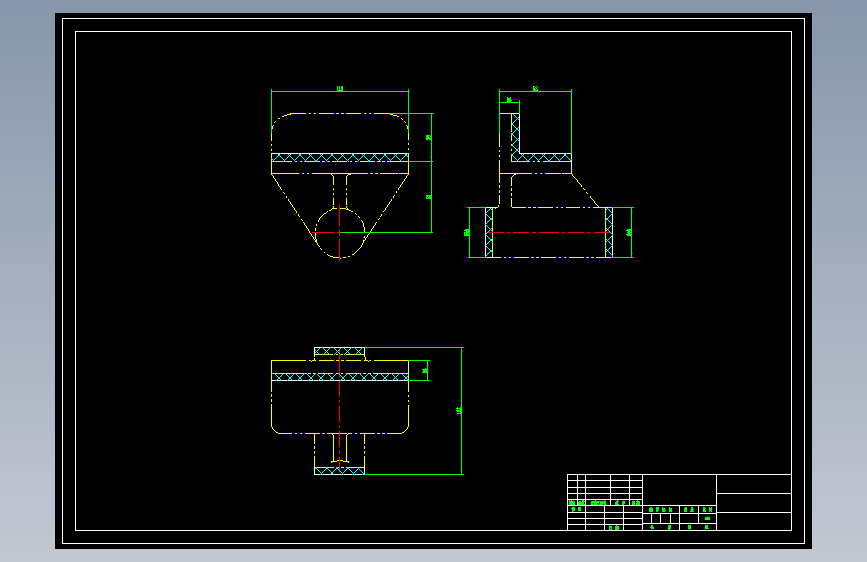
Task: Select the circle with red center cross
Action: pyautogui.click(x=340, y=233)
